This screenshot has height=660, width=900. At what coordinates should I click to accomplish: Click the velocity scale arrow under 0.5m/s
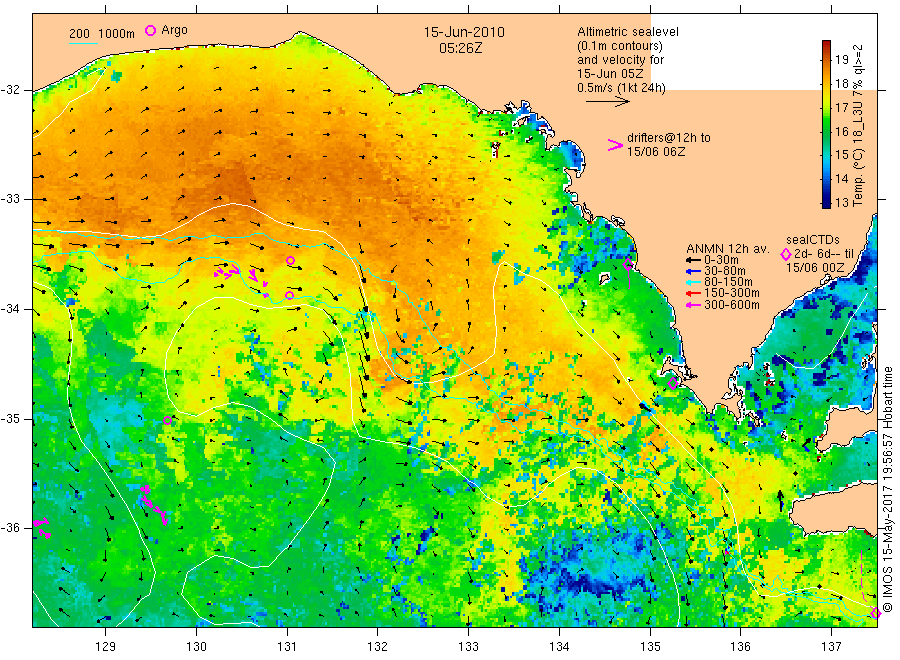(x=608, y=102)
